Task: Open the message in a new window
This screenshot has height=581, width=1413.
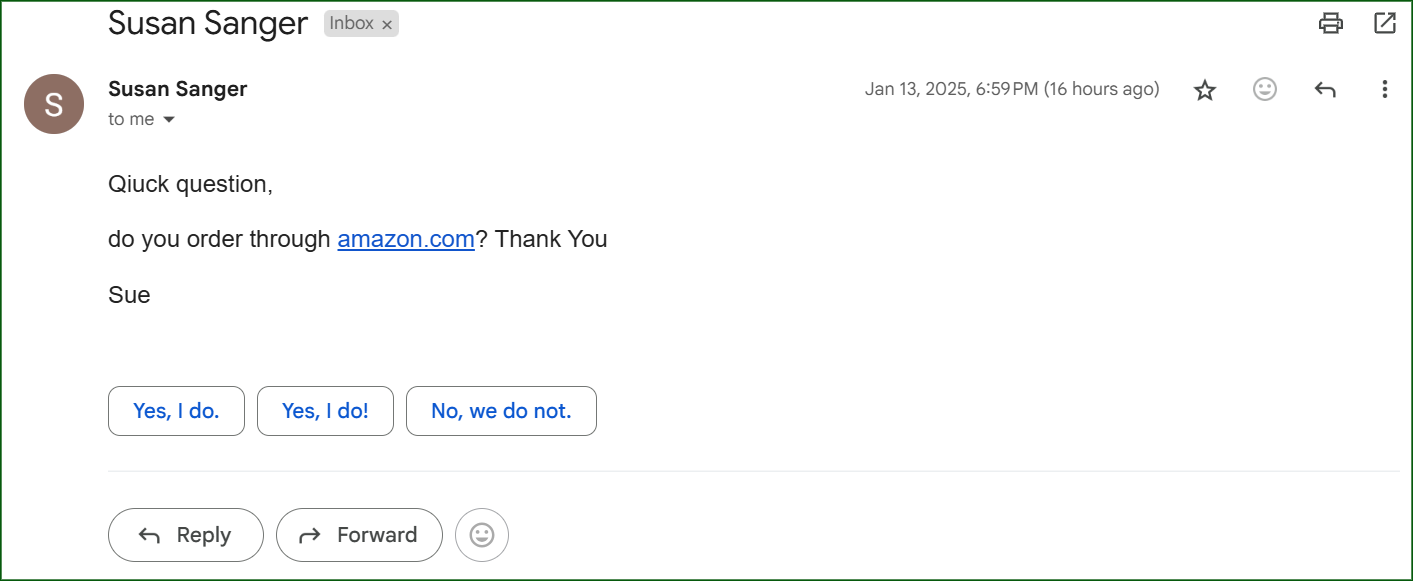Action: pos(1385,23)
